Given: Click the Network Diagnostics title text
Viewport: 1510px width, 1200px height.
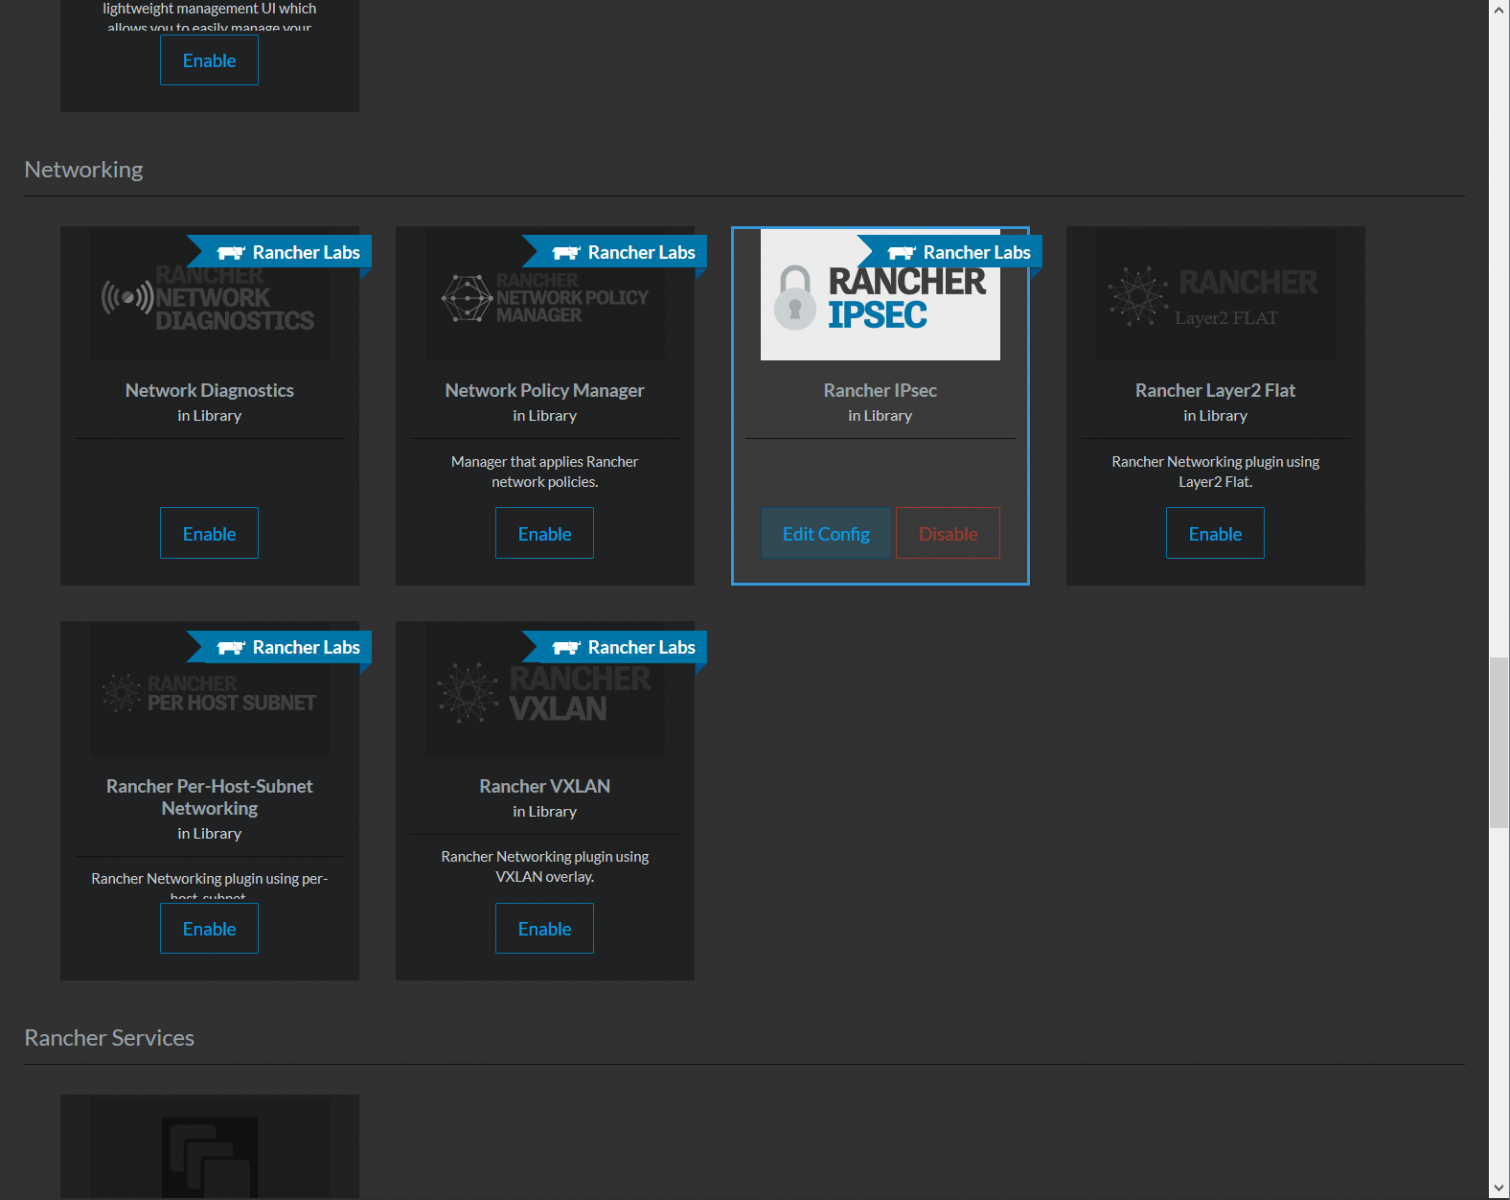Looking at the screenshot, I should 209,390.
